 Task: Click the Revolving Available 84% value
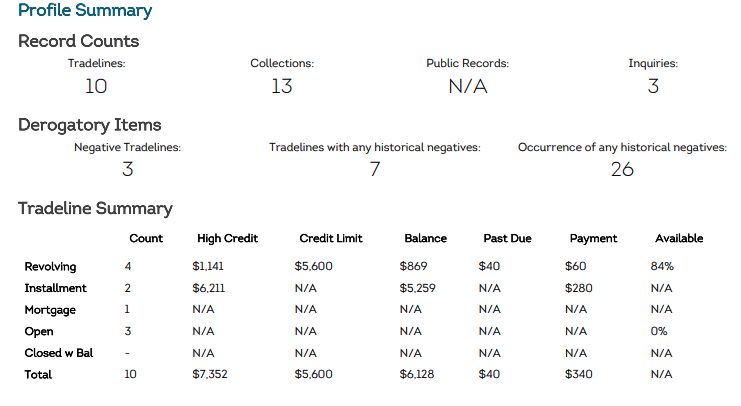click(662, 266)
